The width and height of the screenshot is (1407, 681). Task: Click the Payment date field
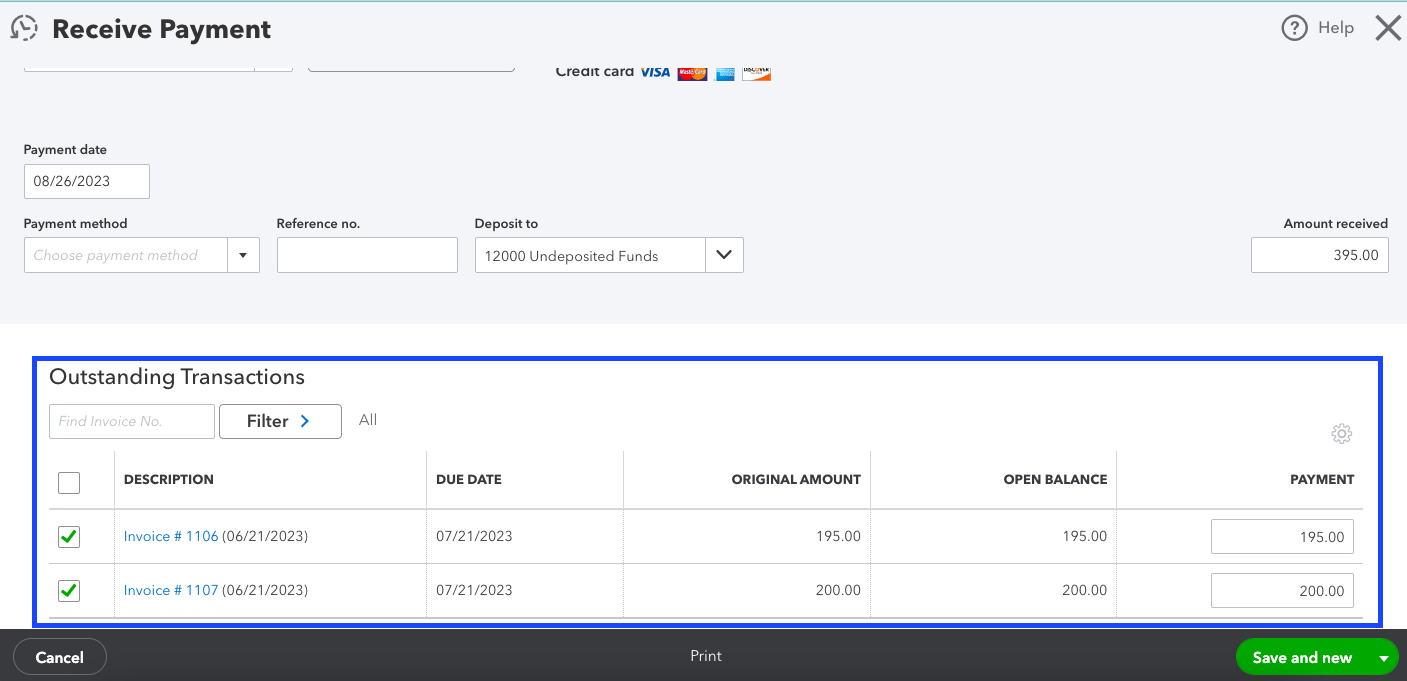pos(87,182)
